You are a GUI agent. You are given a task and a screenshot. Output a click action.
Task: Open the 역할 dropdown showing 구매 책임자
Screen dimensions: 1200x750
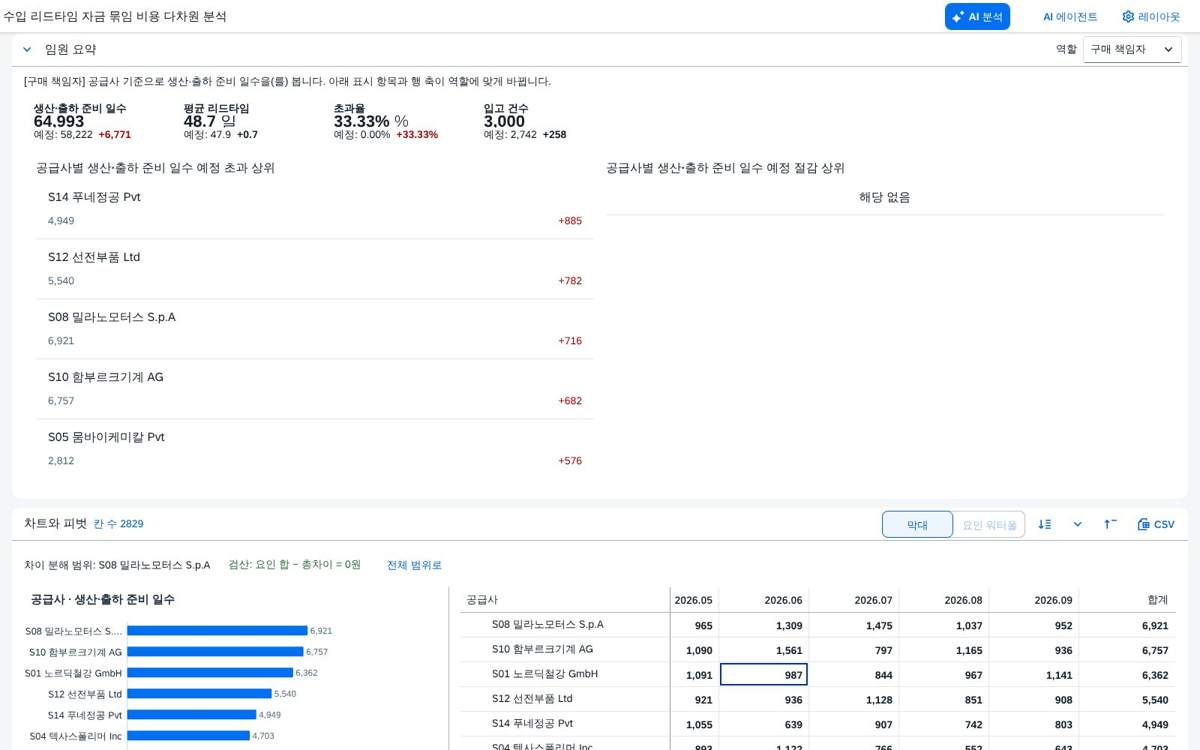point(1132,49)
